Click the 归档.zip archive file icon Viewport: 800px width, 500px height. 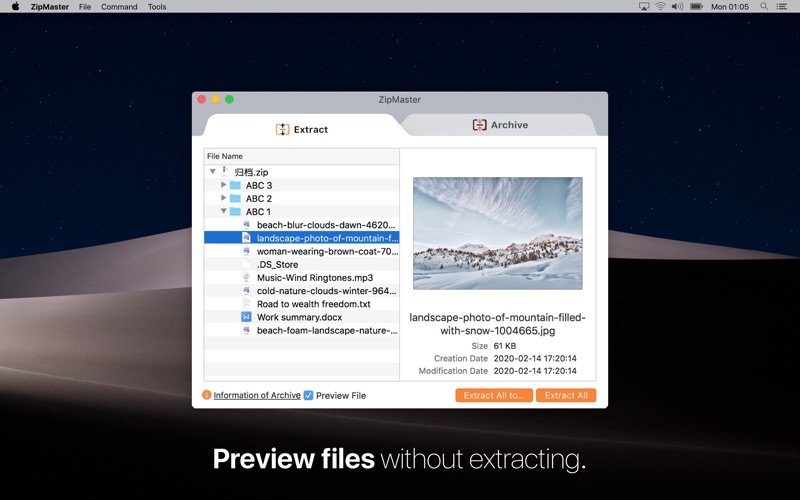click(x=225, y=171)
